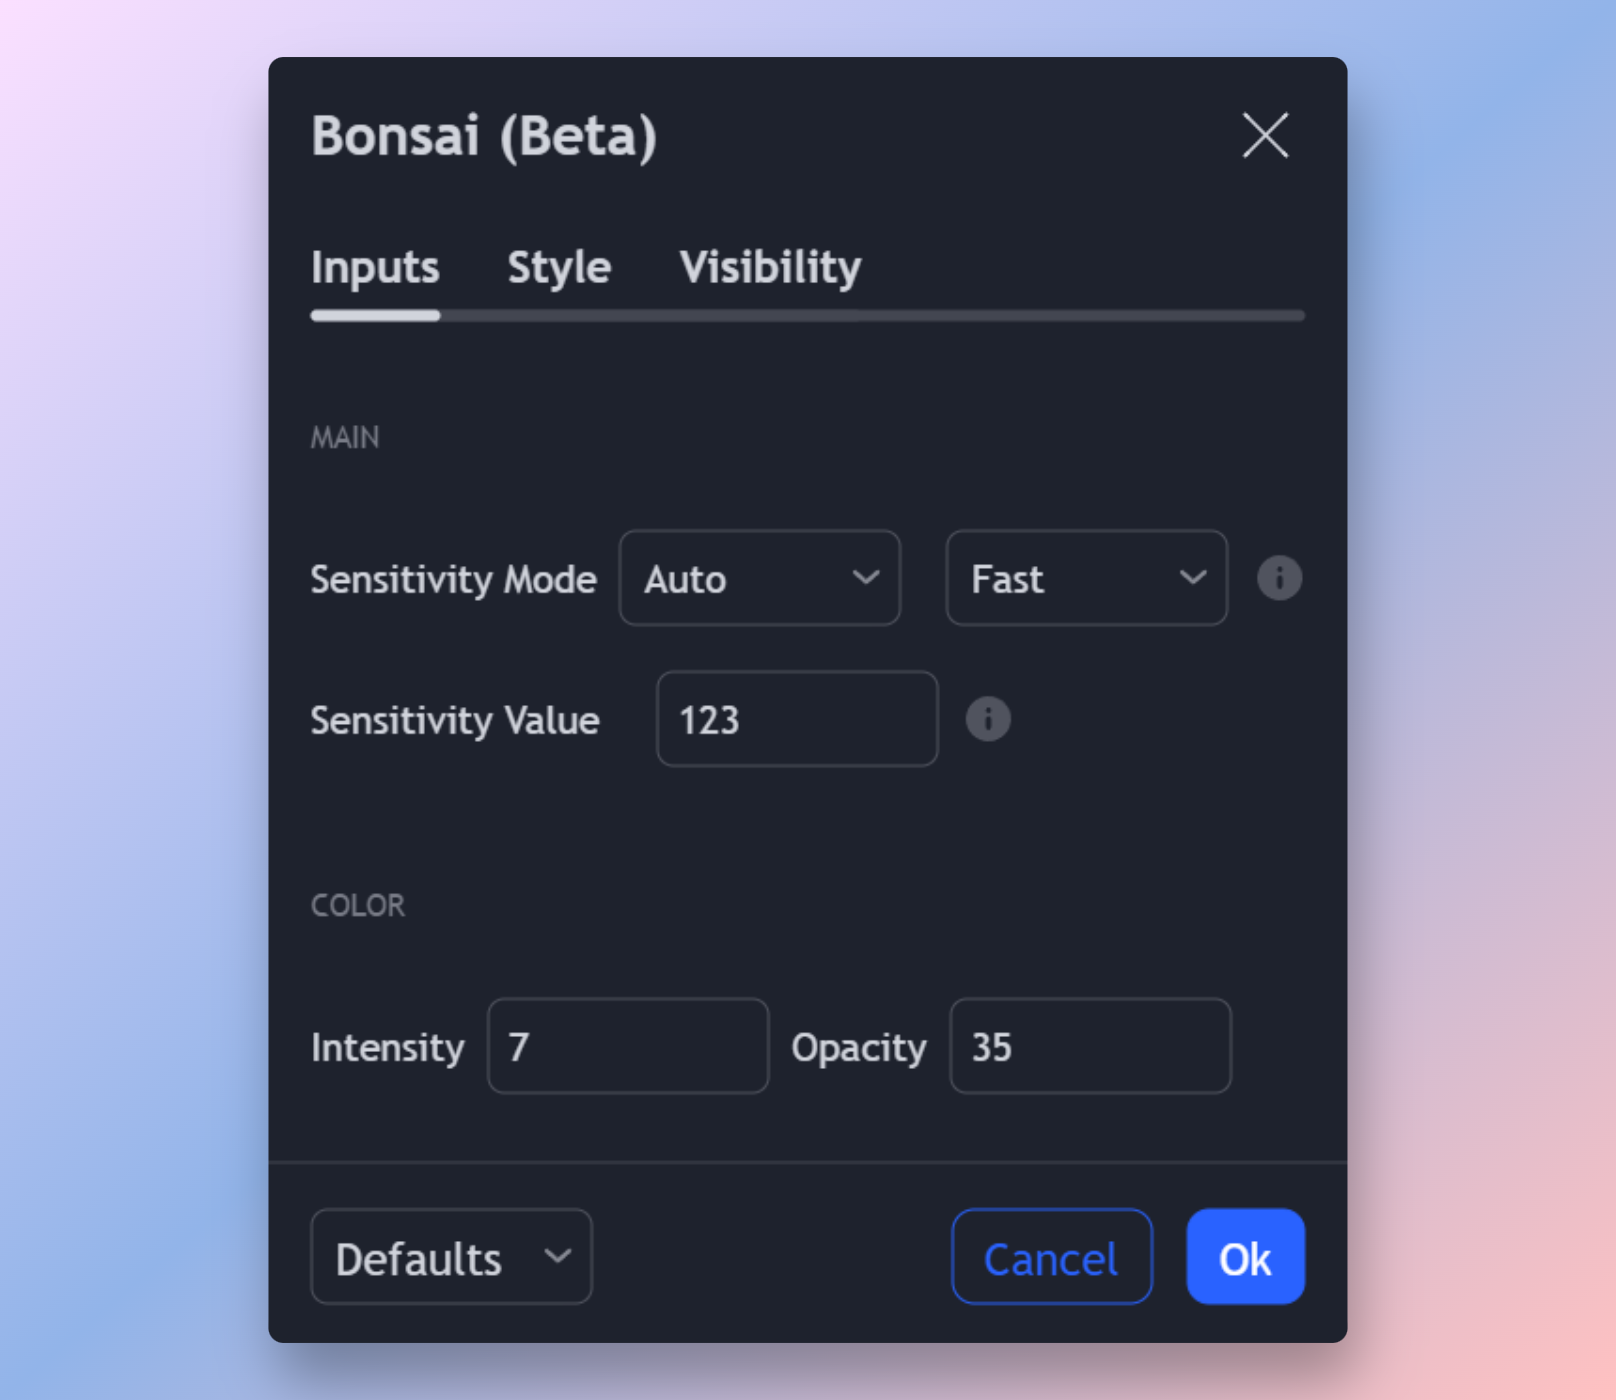Click the Intensity input field showing 7
The width and height of the screenshot is (1616, 1400).
click(x=628, y=1046)
